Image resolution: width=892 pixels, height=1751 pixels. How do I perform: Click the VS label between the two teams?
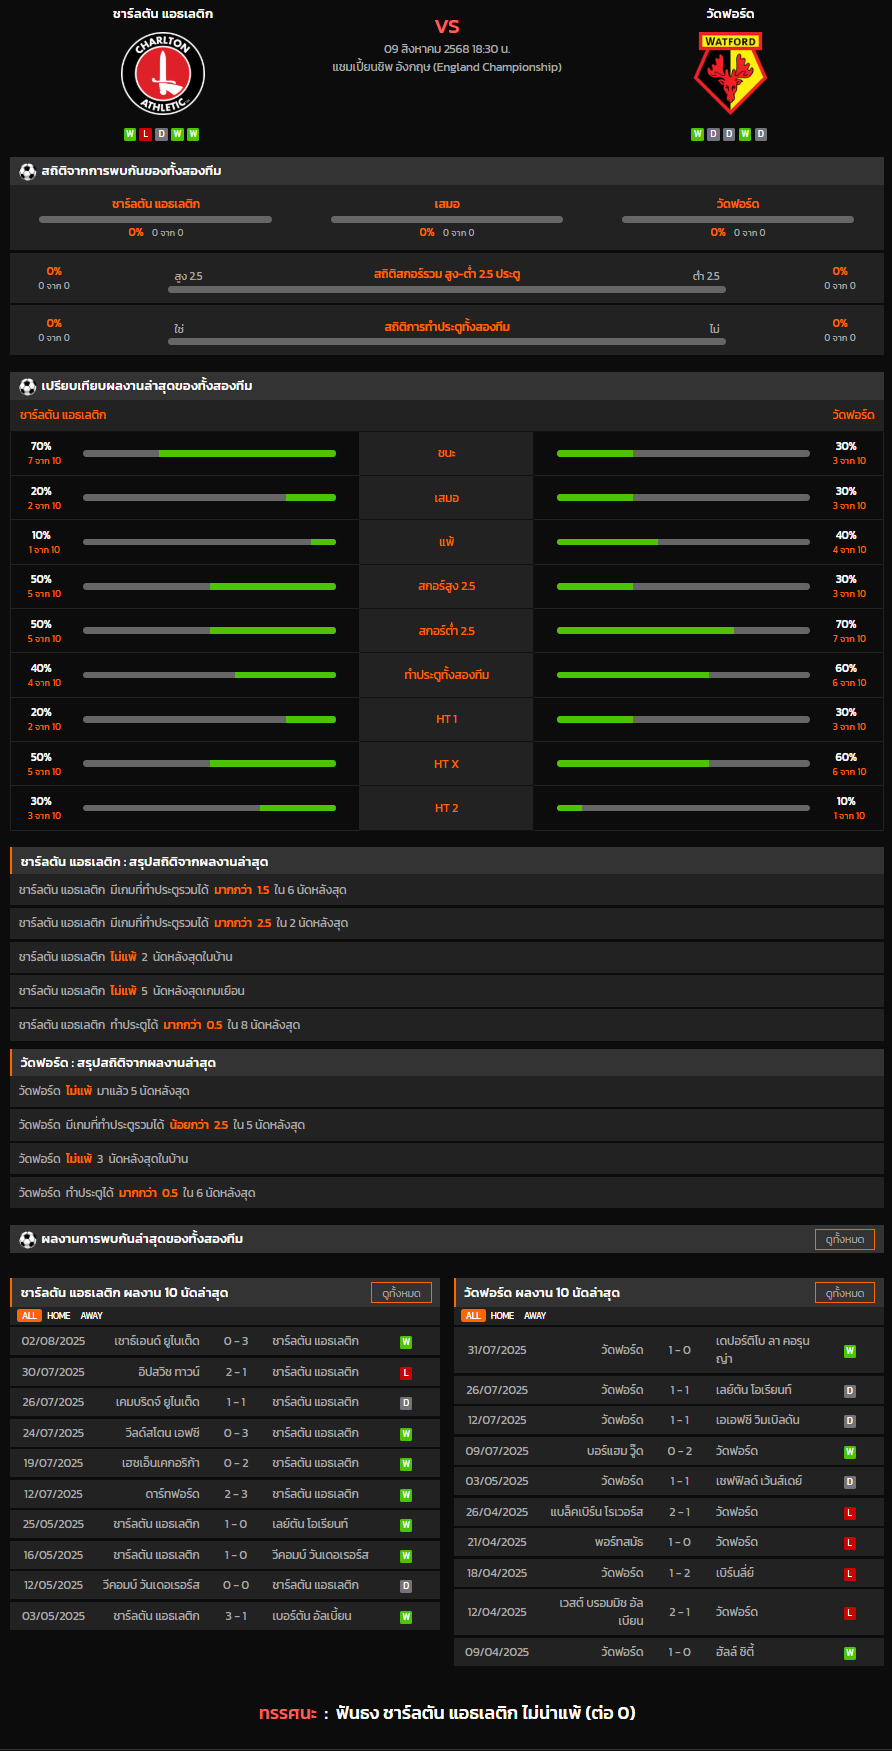(447, 26)
